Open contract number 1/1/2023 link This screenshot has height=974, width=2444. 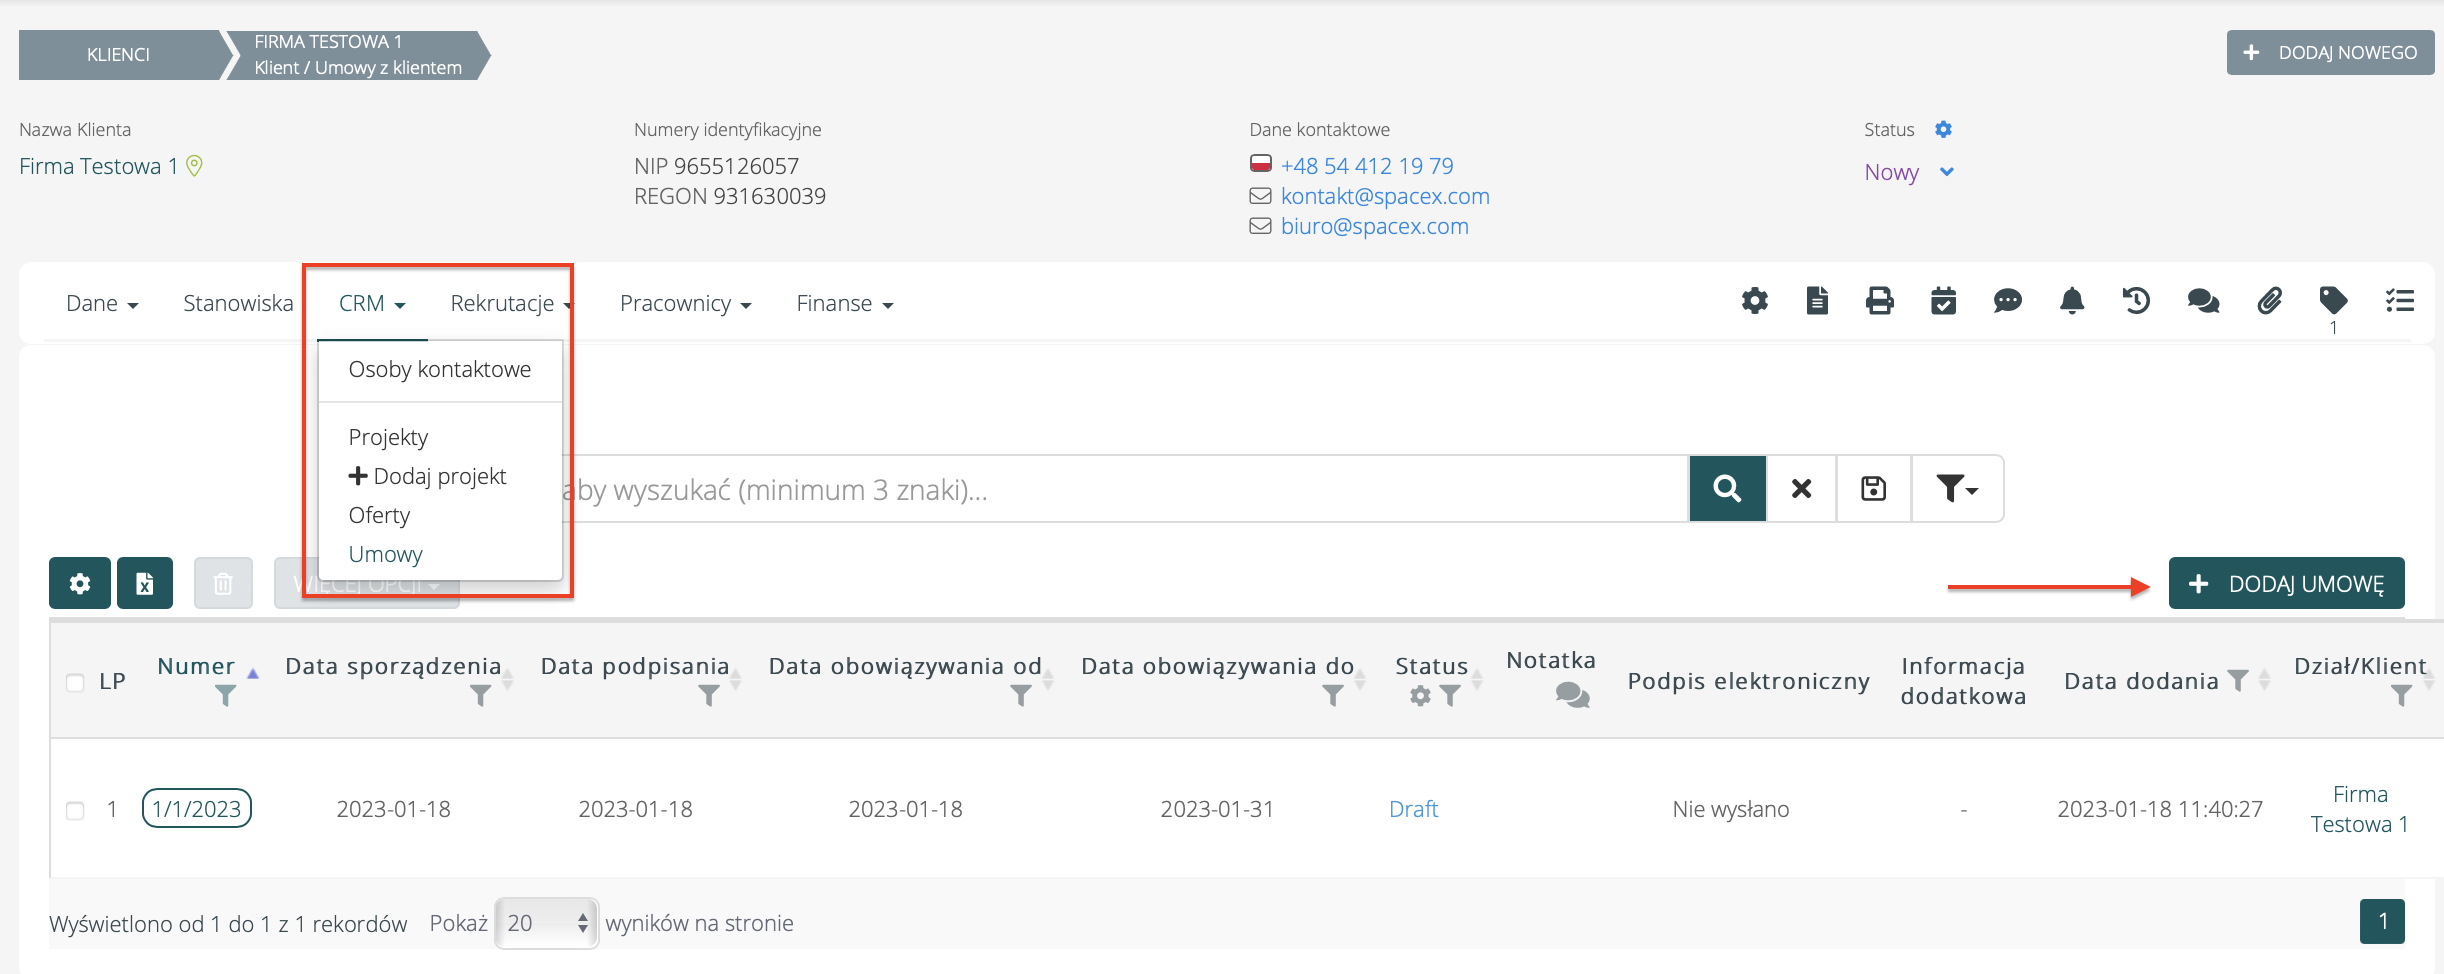click(197, 809)
